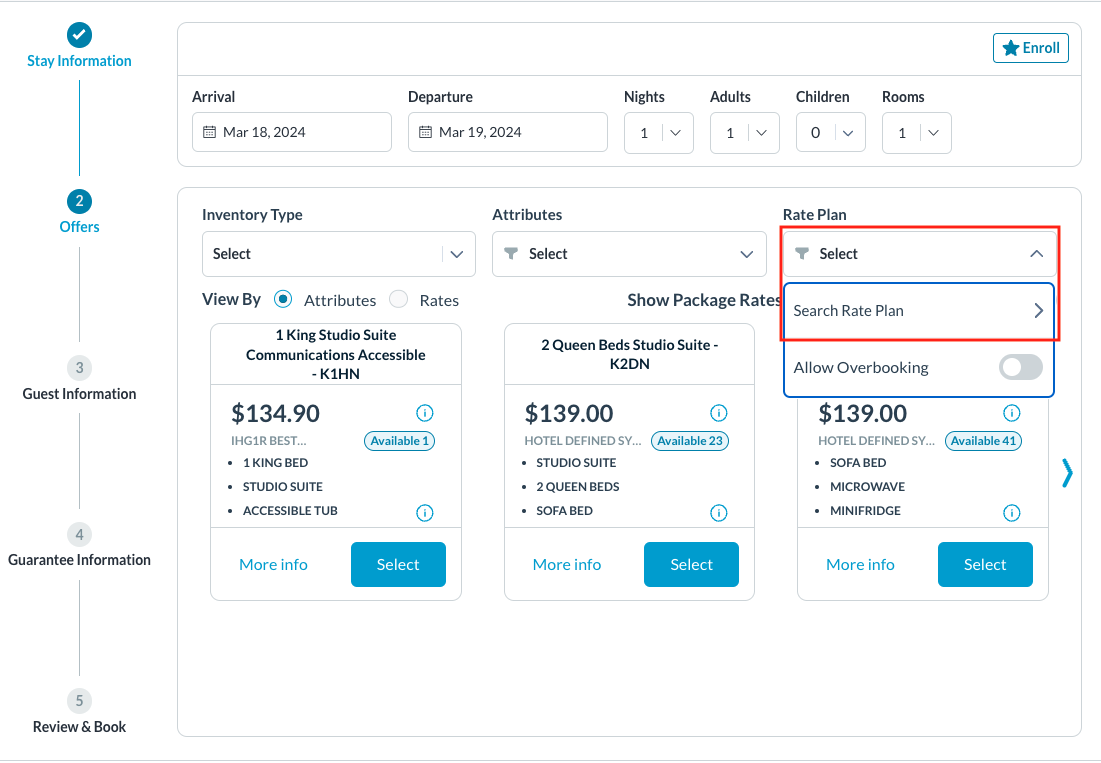The width and height of the screenshot is (1101, 763).
Task: Click the Enroll button with star
Action: (x=1030, y=48)
